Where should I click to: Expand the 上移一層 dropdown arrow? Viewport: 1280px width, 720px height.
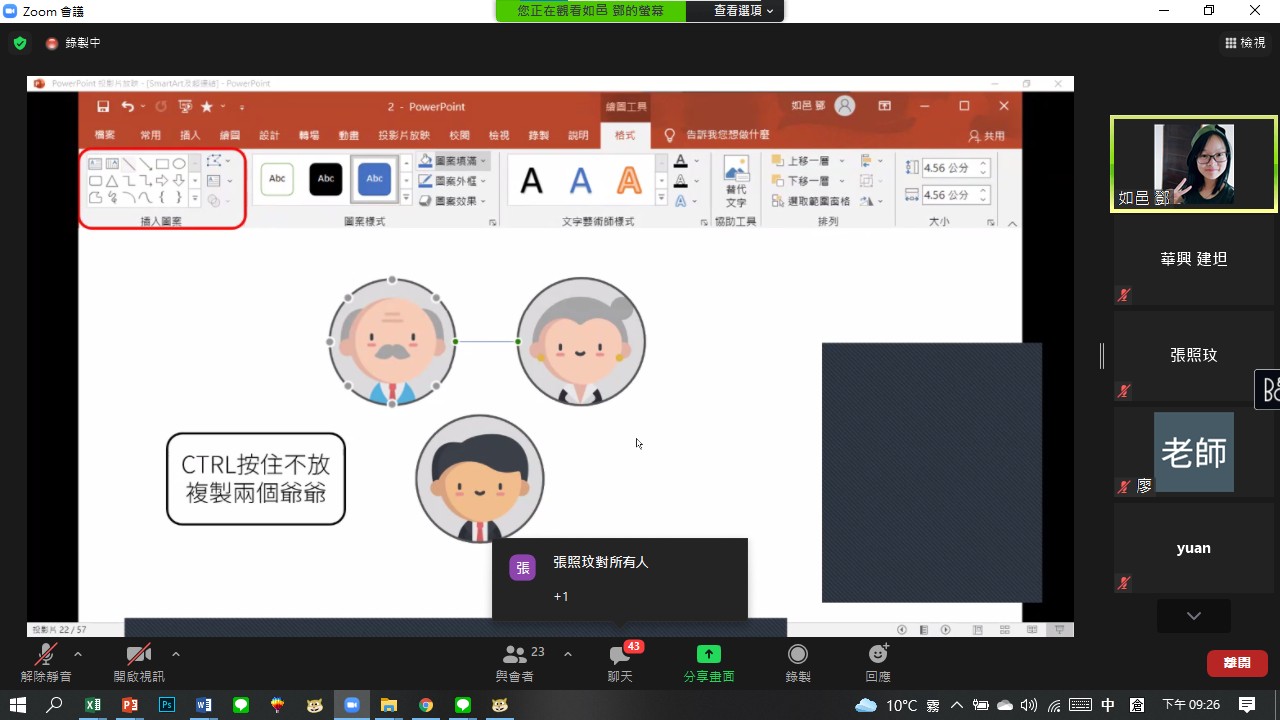coord(841,161)
